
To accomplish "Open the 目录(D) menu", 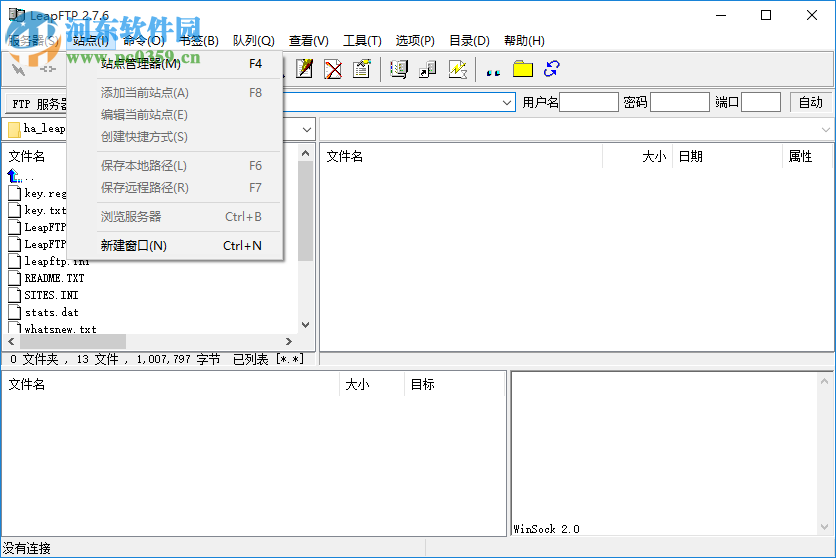I will (469, 41).
